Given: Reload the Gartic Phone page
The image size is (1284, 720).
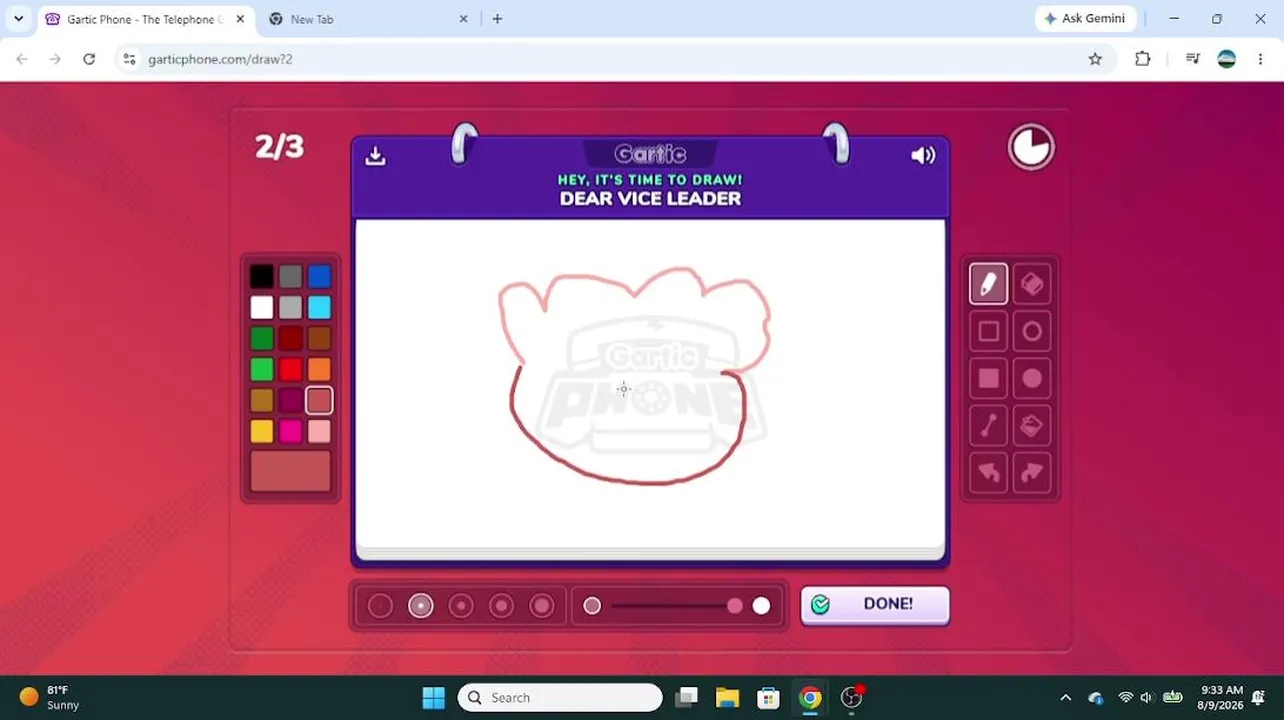Looking at the screenshot, I should point(89,59).
